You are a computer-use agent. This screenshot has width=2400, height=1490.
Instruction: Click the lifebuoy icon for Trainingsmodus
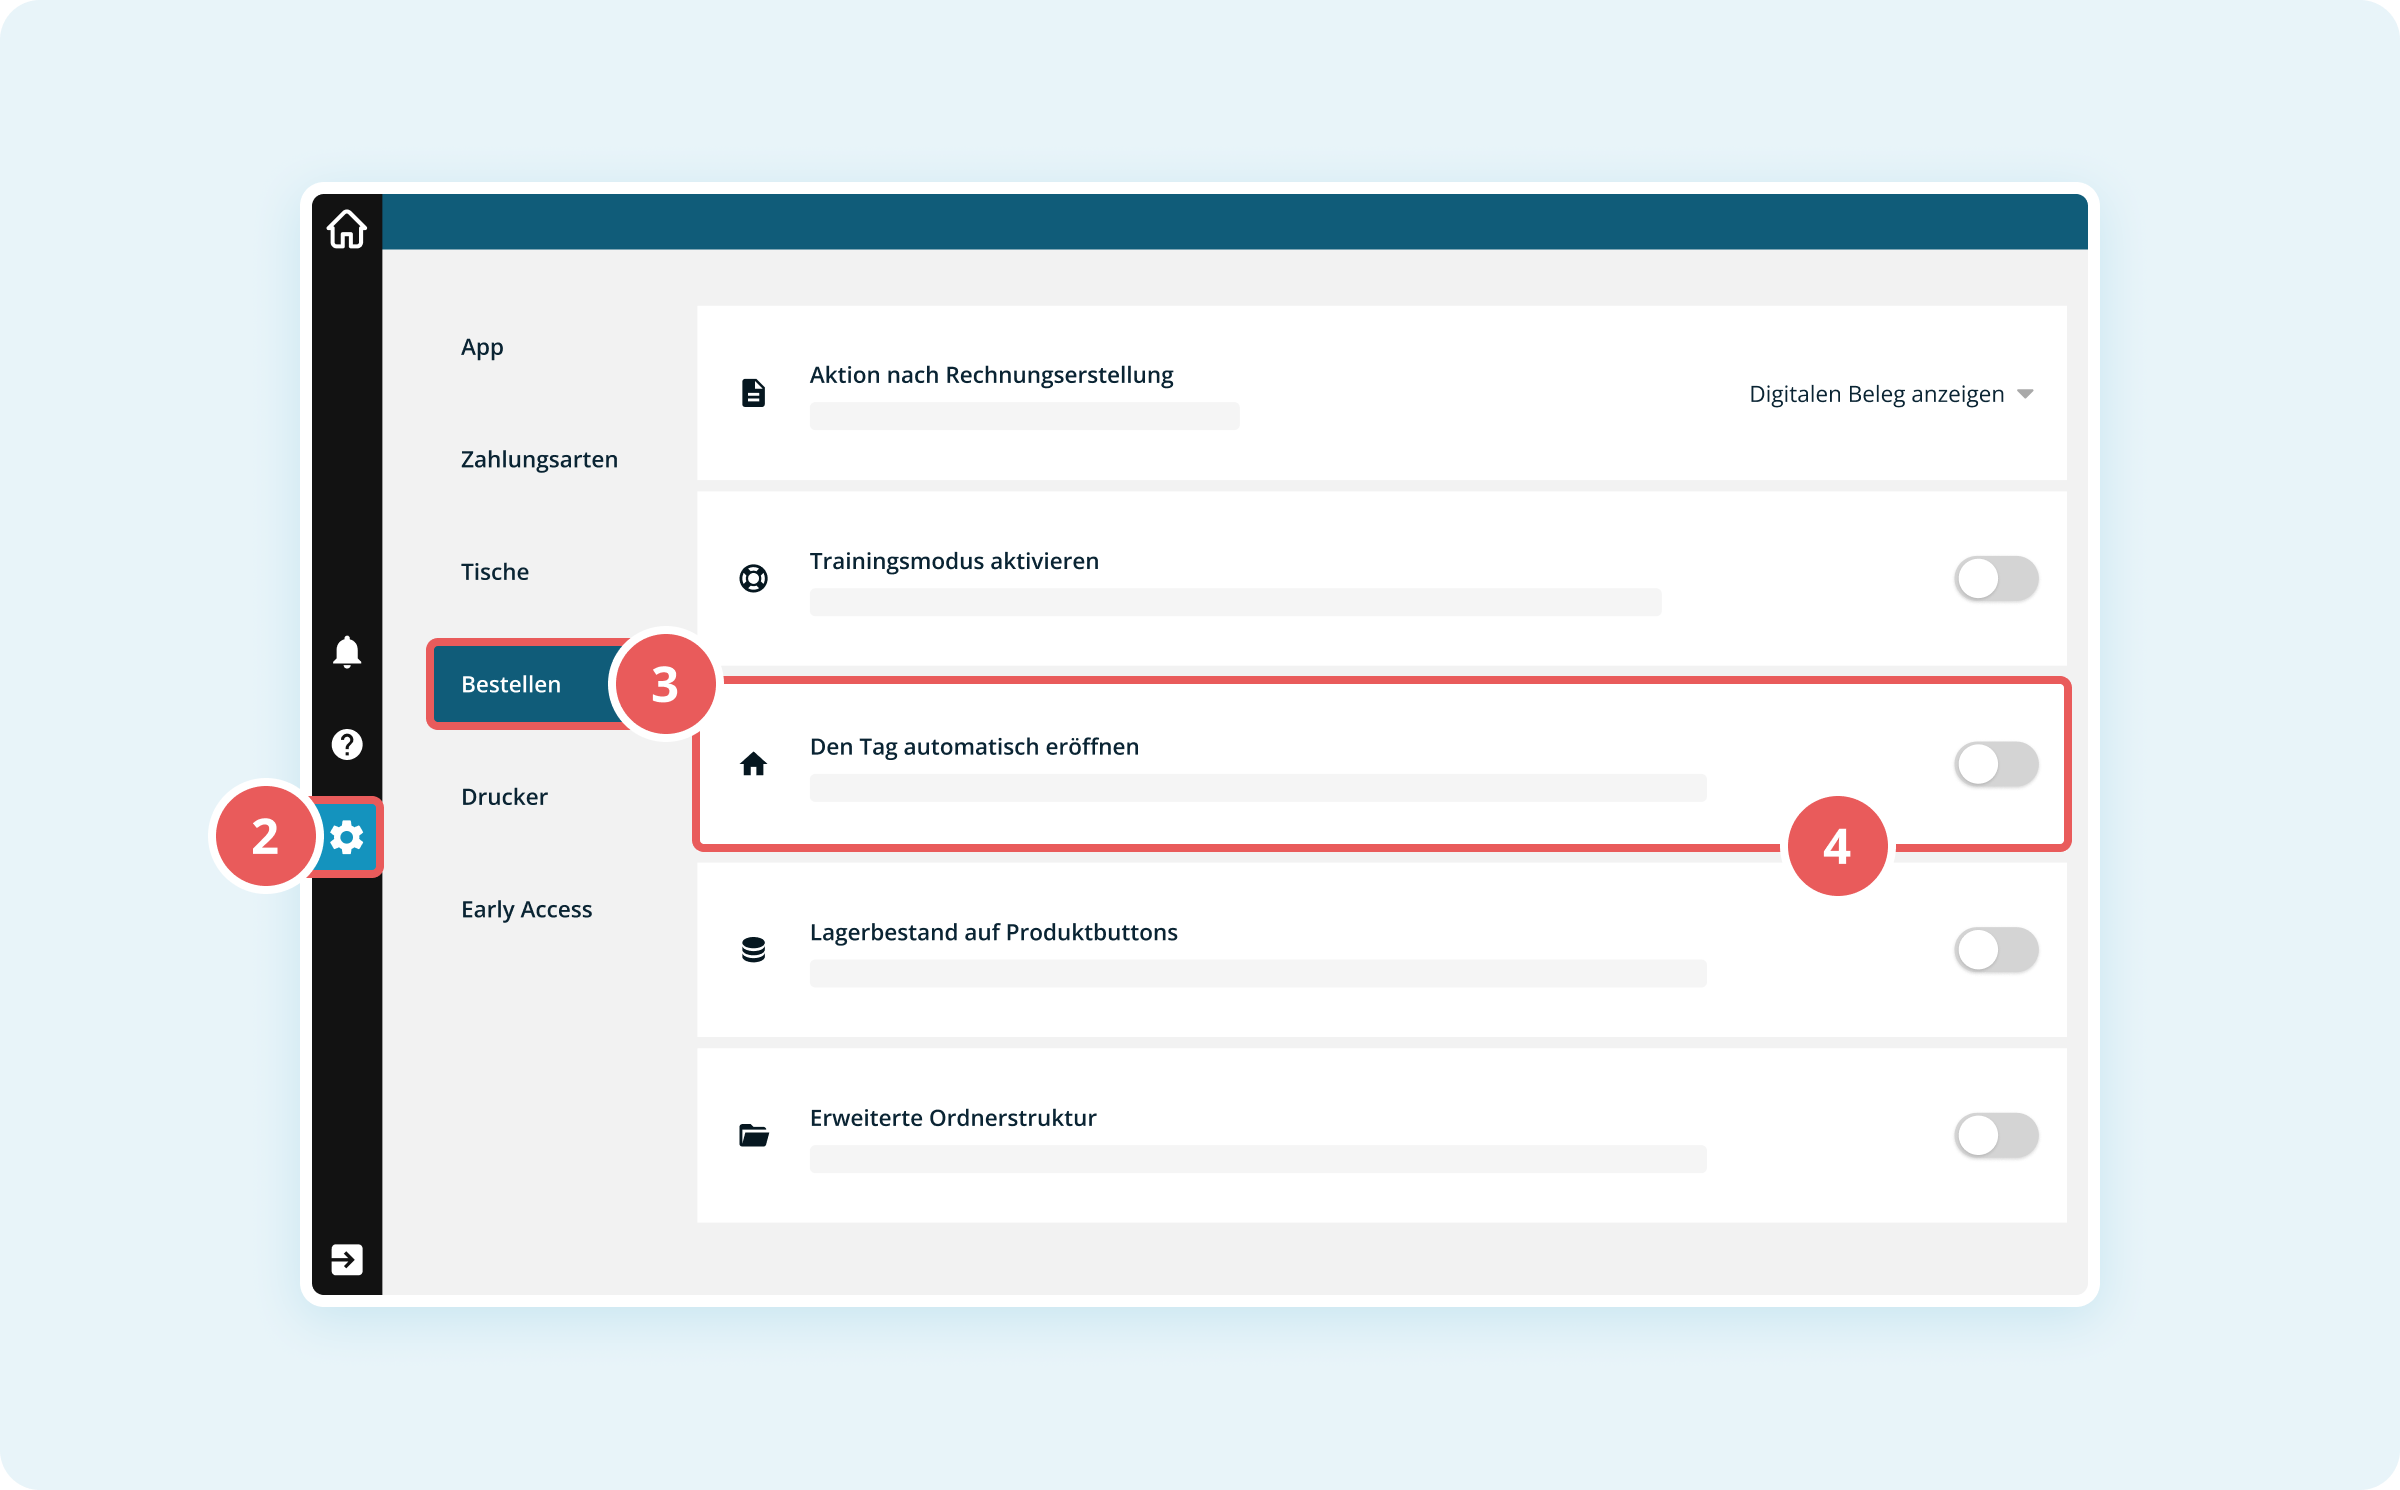(x=753, y=578)
